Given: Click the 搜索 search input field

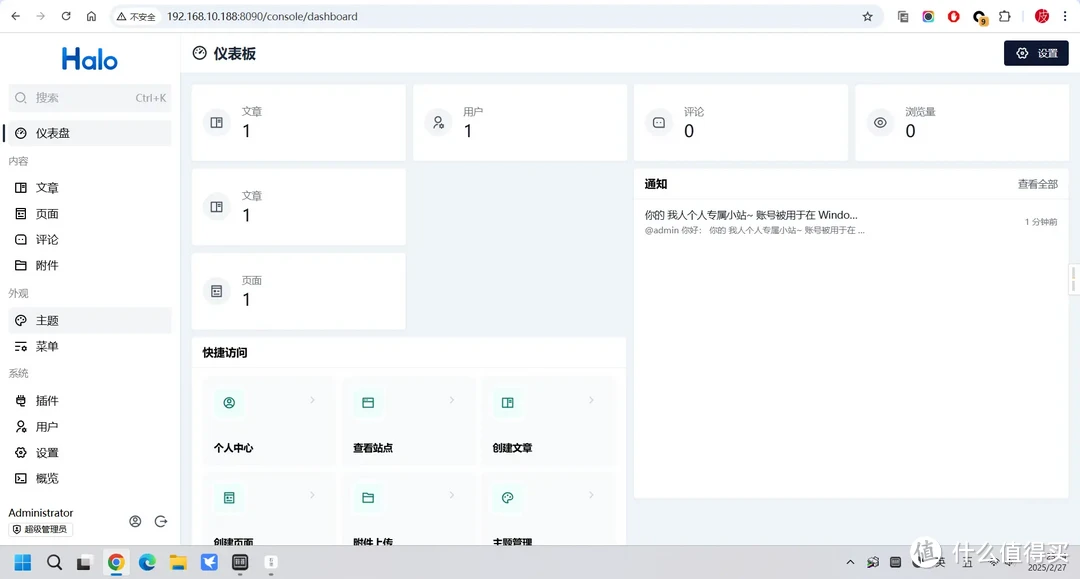Looking at the screenshot, I should click(90, 97).
